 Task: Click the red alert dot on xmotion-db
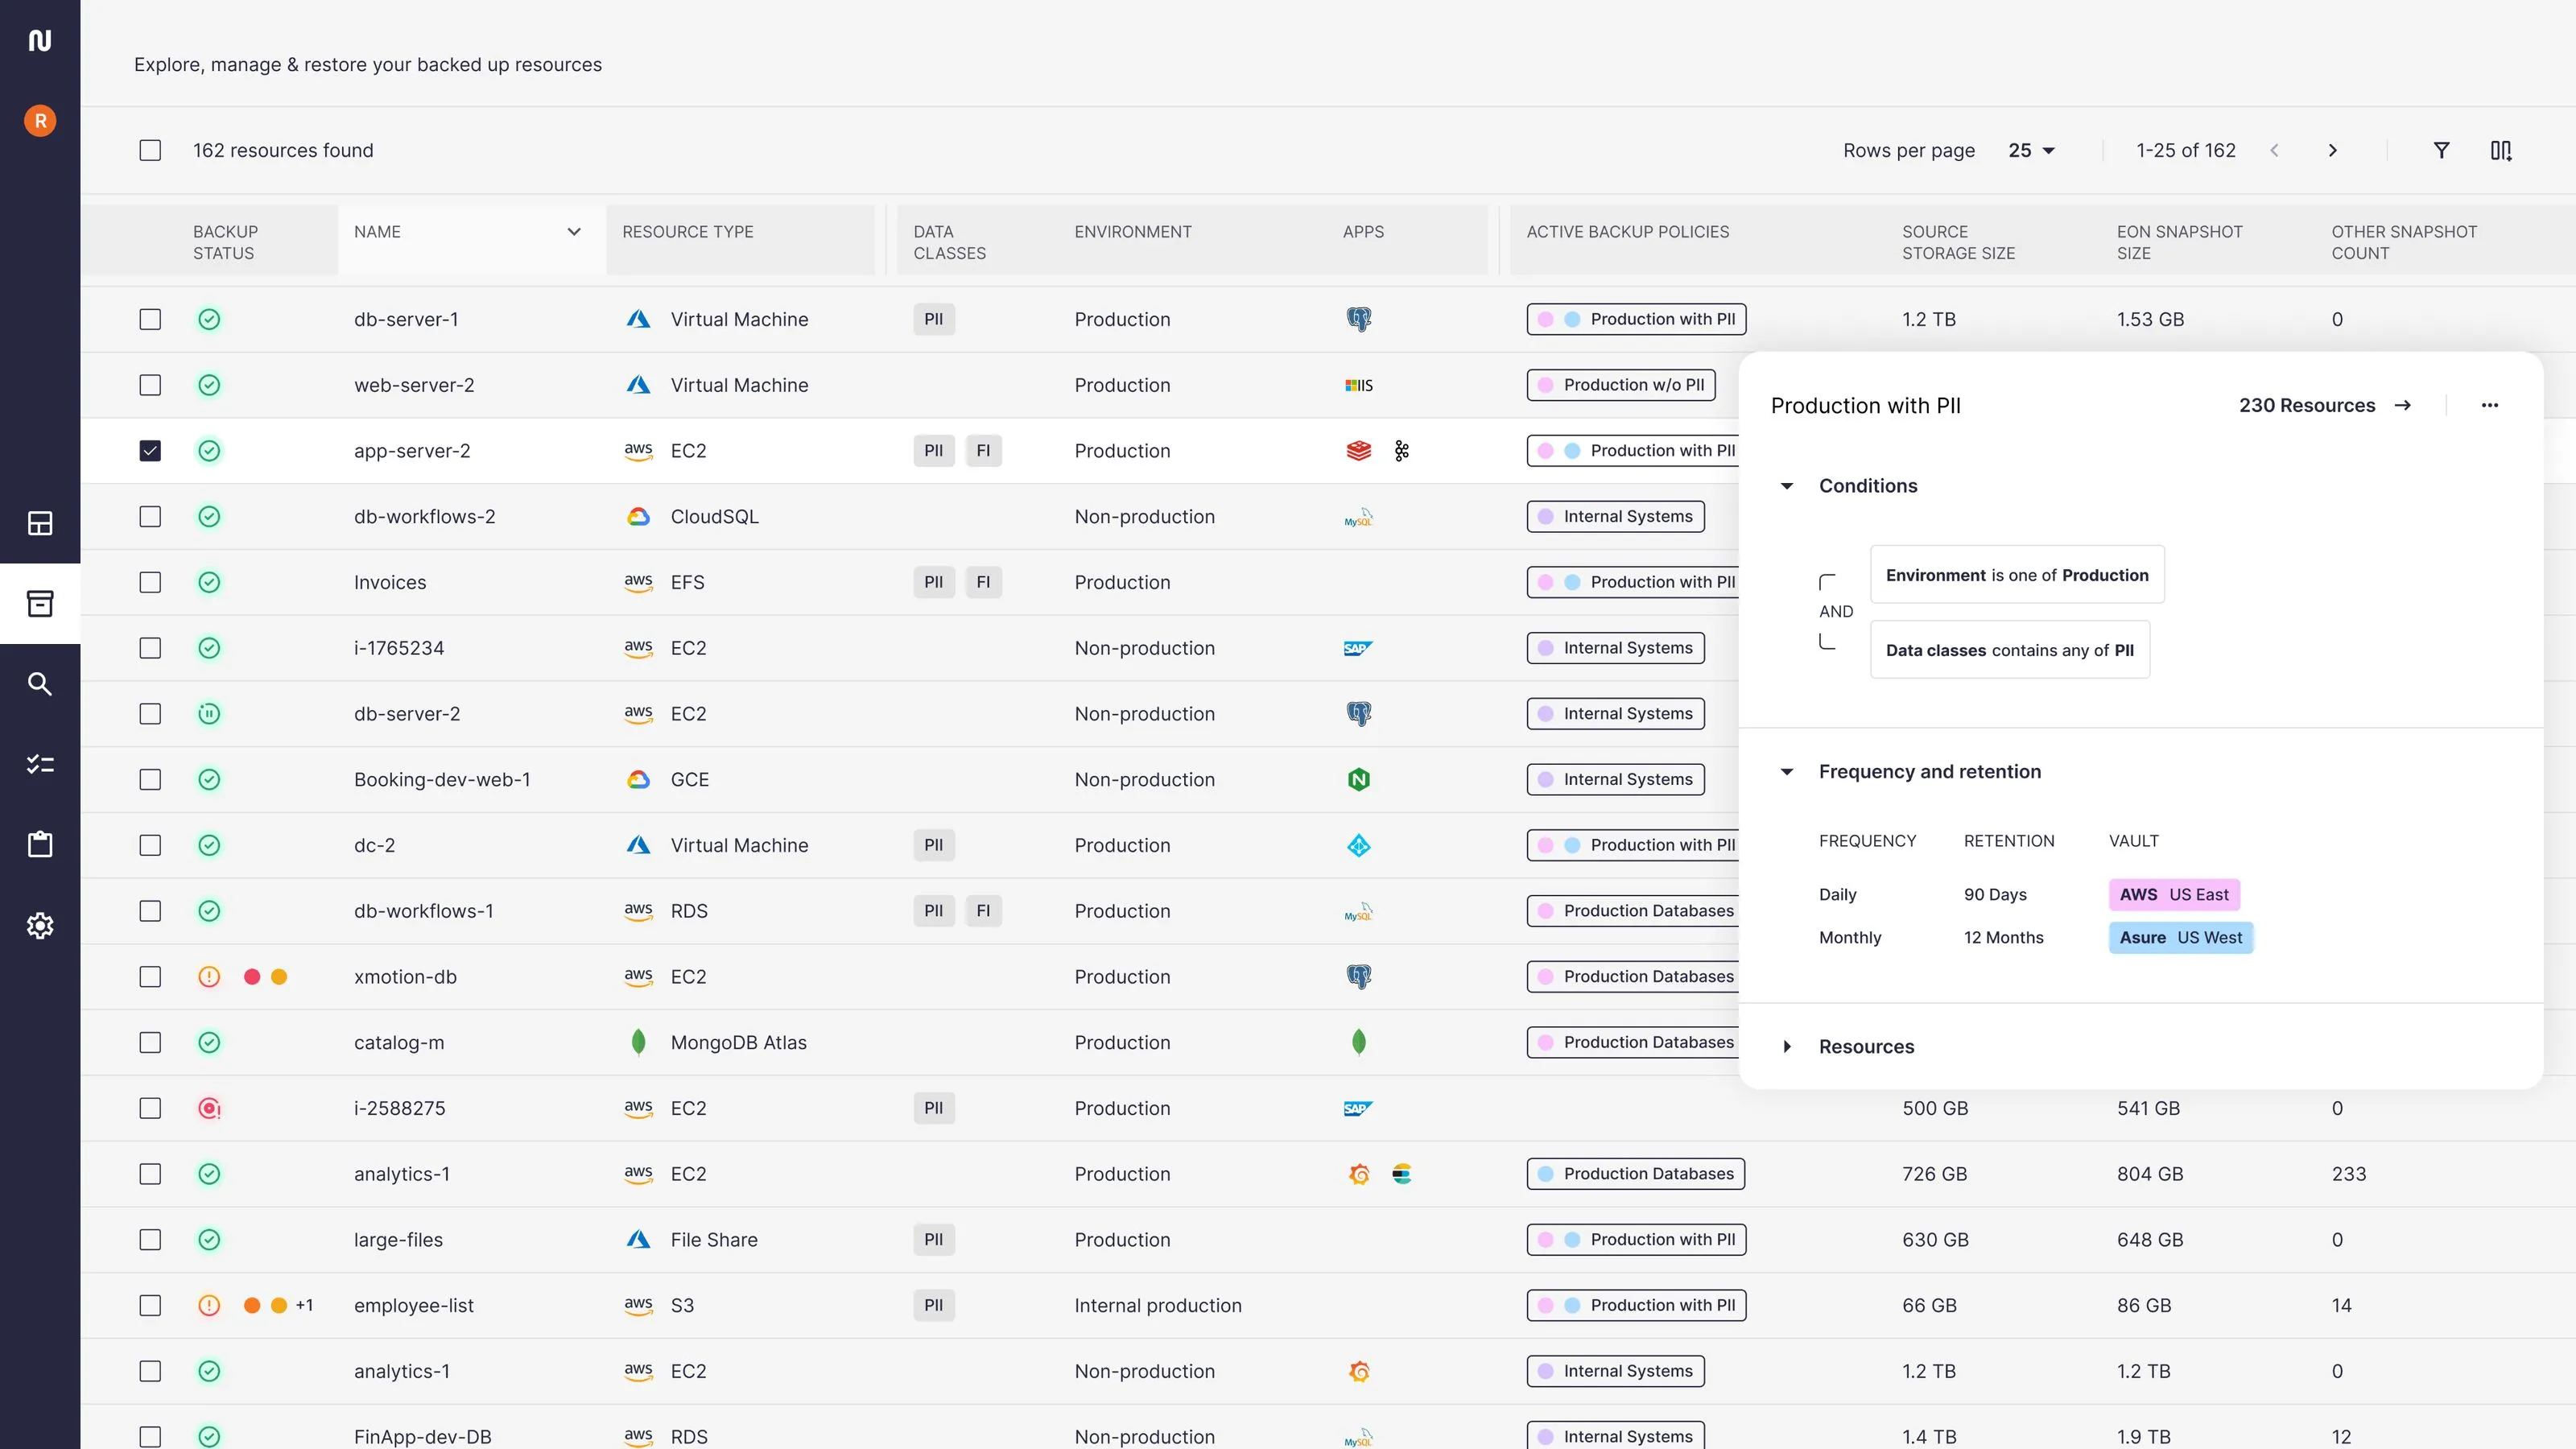252,977
